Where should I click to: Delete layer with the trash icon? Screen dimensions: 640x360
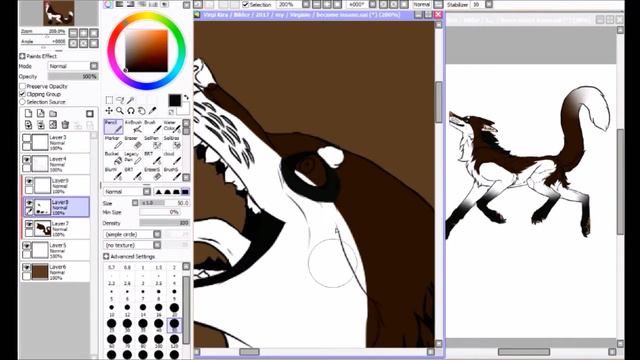65,124
